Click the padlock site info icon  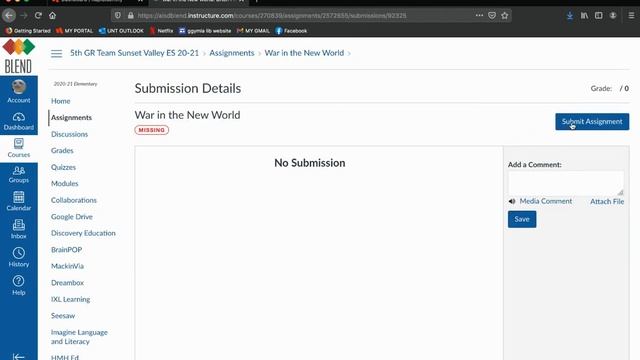click(131, 16)
